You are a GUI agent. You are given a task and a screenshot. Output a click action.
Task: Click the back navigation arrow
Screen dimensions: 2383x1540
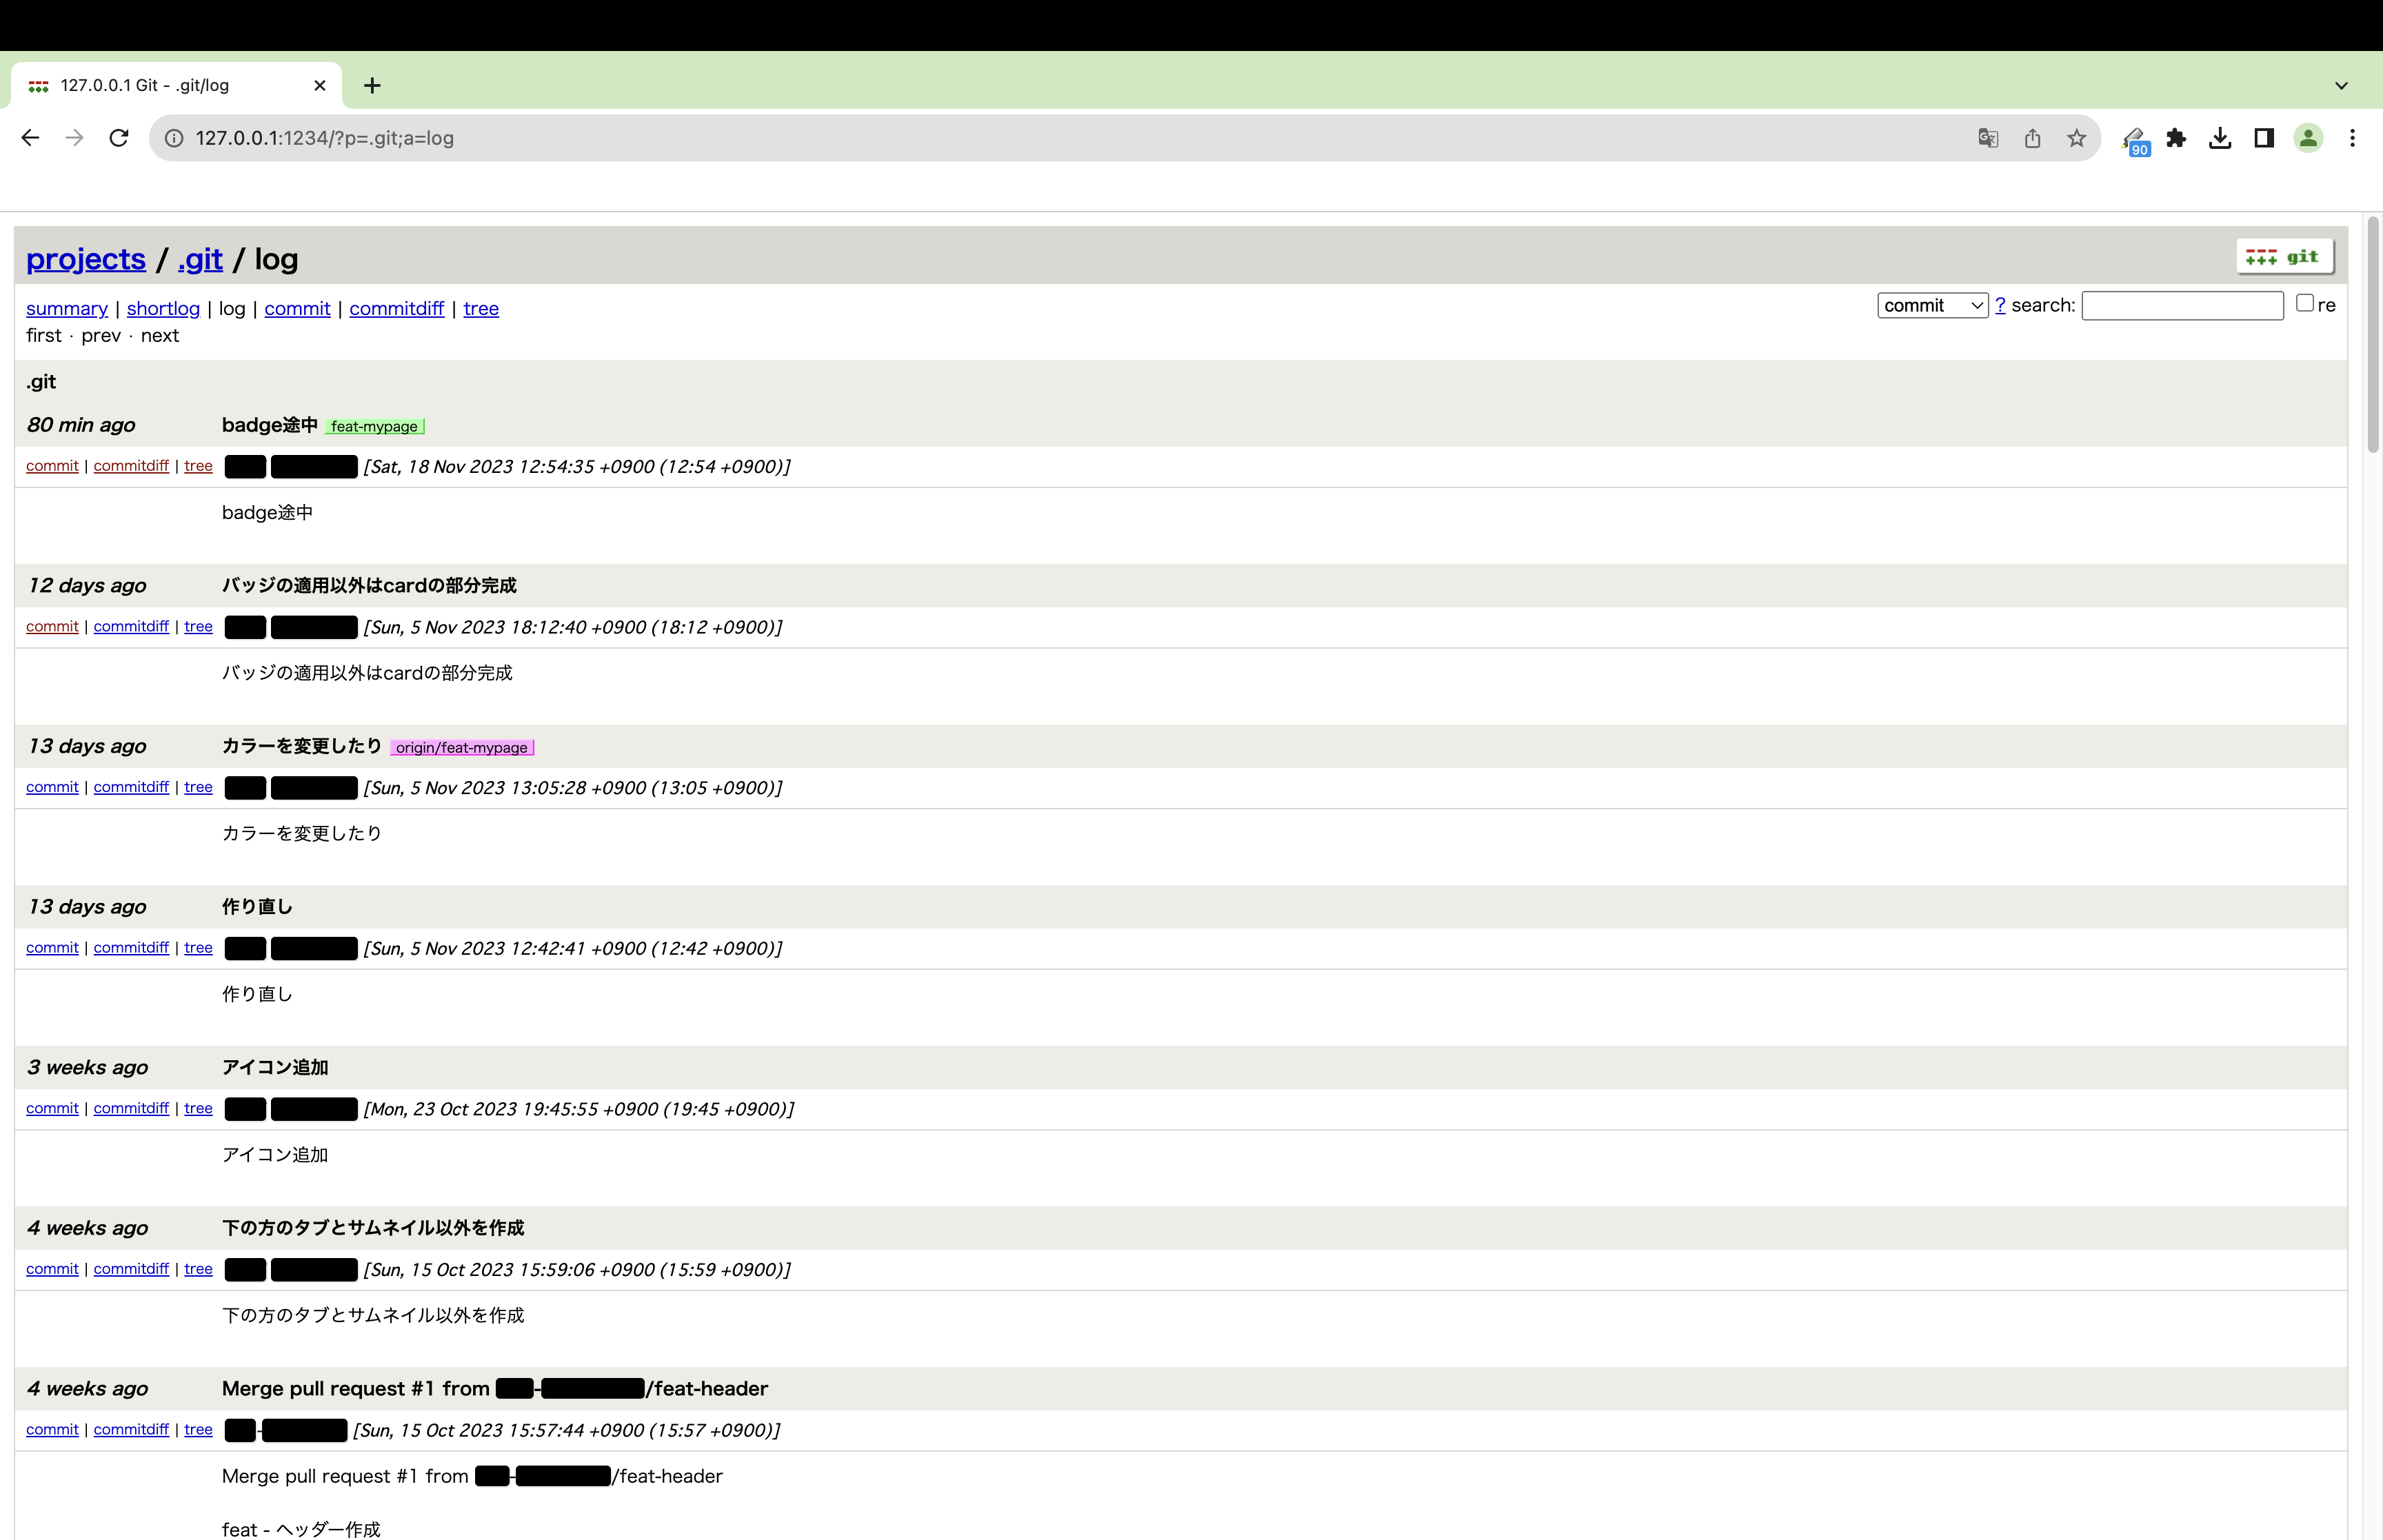(29, 138)
